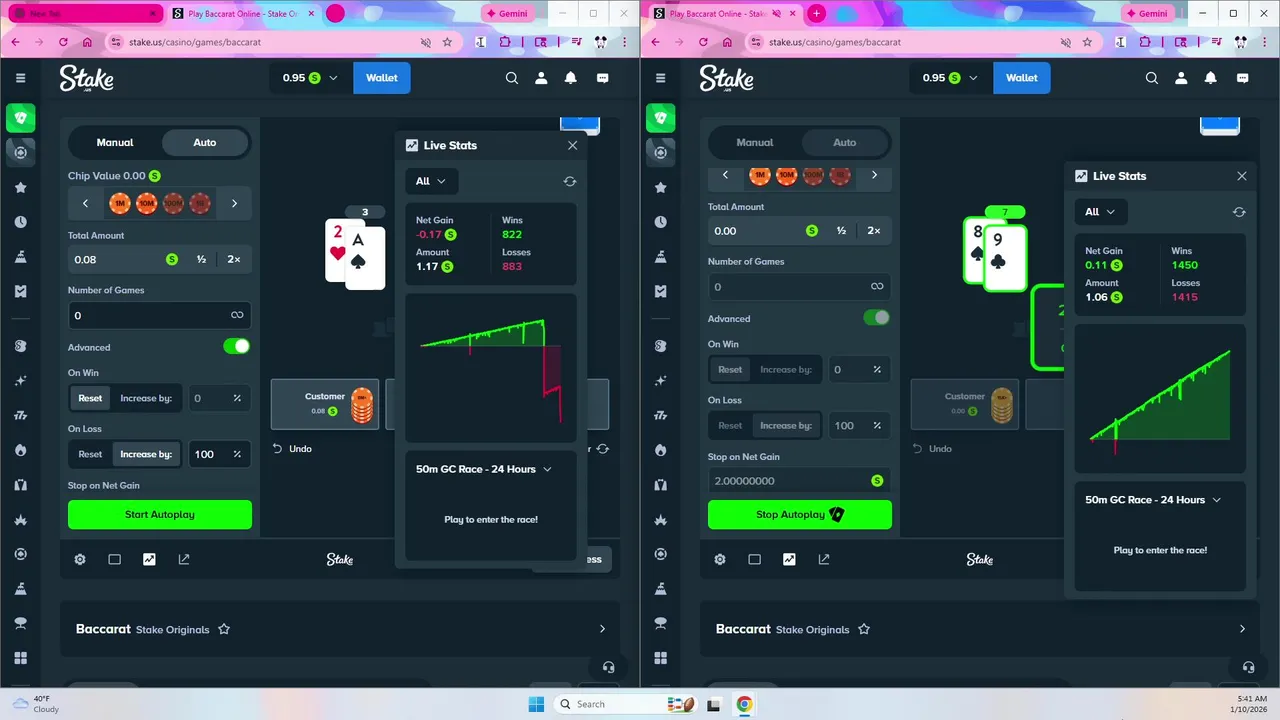Select On Loss Reset in left window
The height and width of the screenshot is (720, 1280).
coord(90,454)
